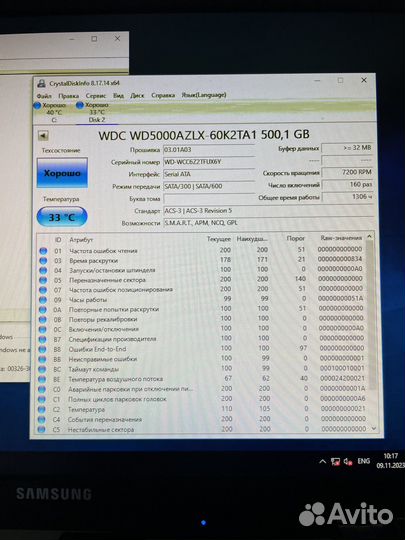Click status icon for attribute C0 Аварийные парковки
Viewport: 405px width, 540px height.
coord(42,390)
